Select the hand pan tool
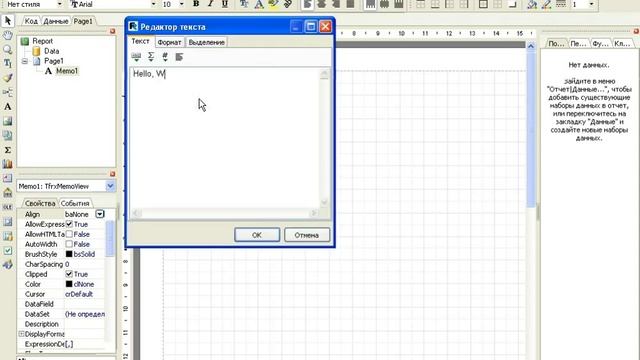This screenshot has height=360, width=640. [7, 35]
